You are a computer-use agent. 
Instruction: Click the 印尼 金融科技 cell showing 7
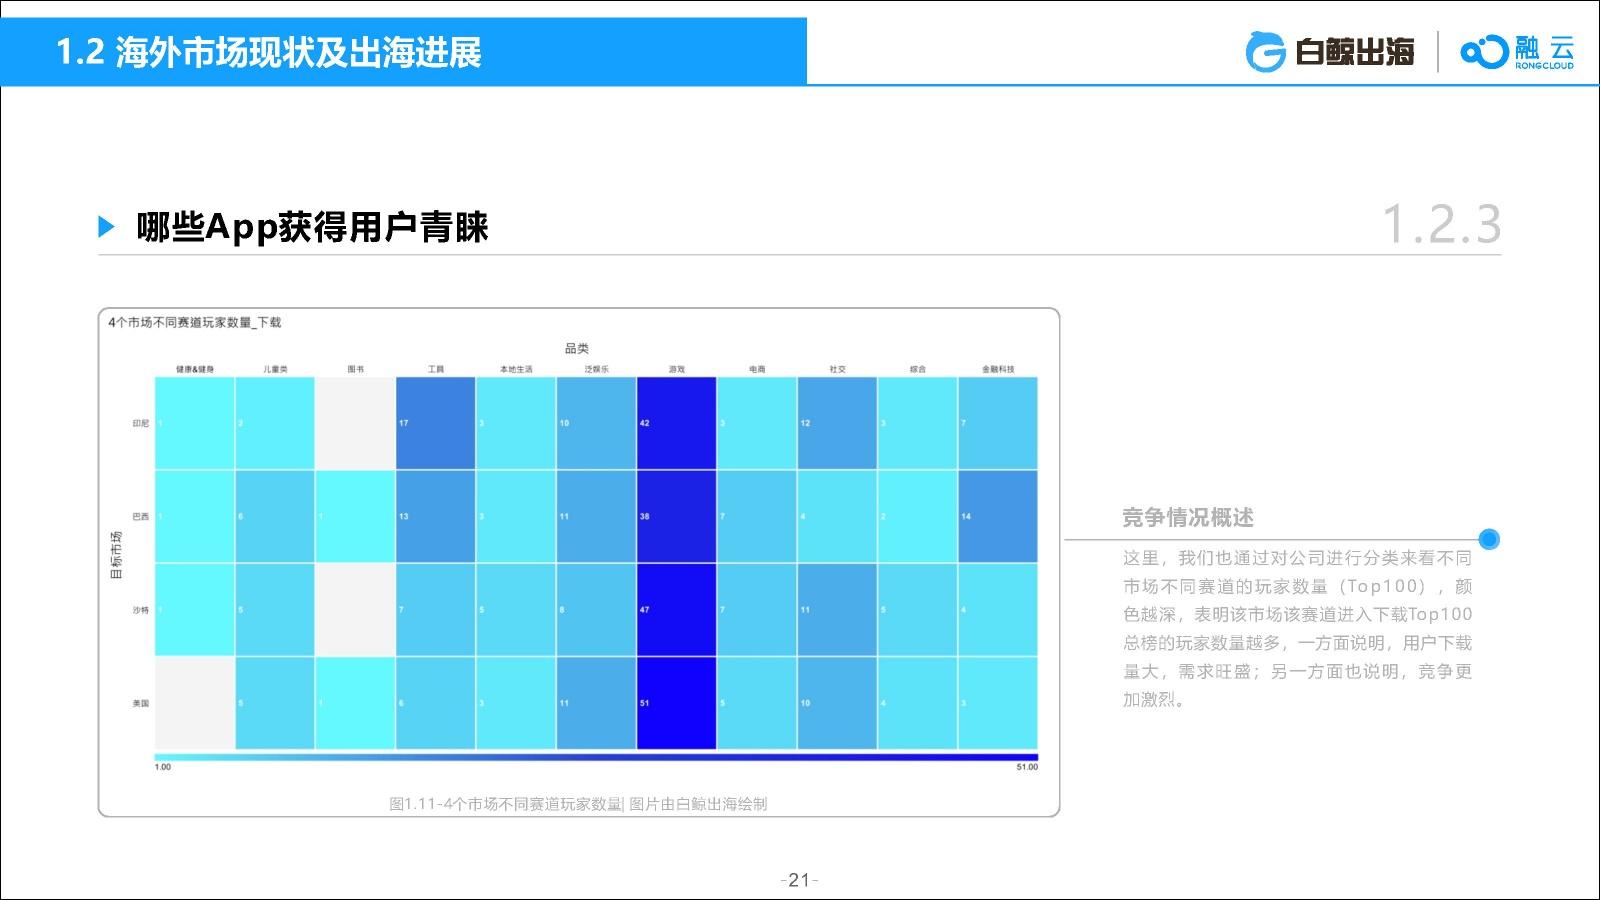(x=998, y=423)
